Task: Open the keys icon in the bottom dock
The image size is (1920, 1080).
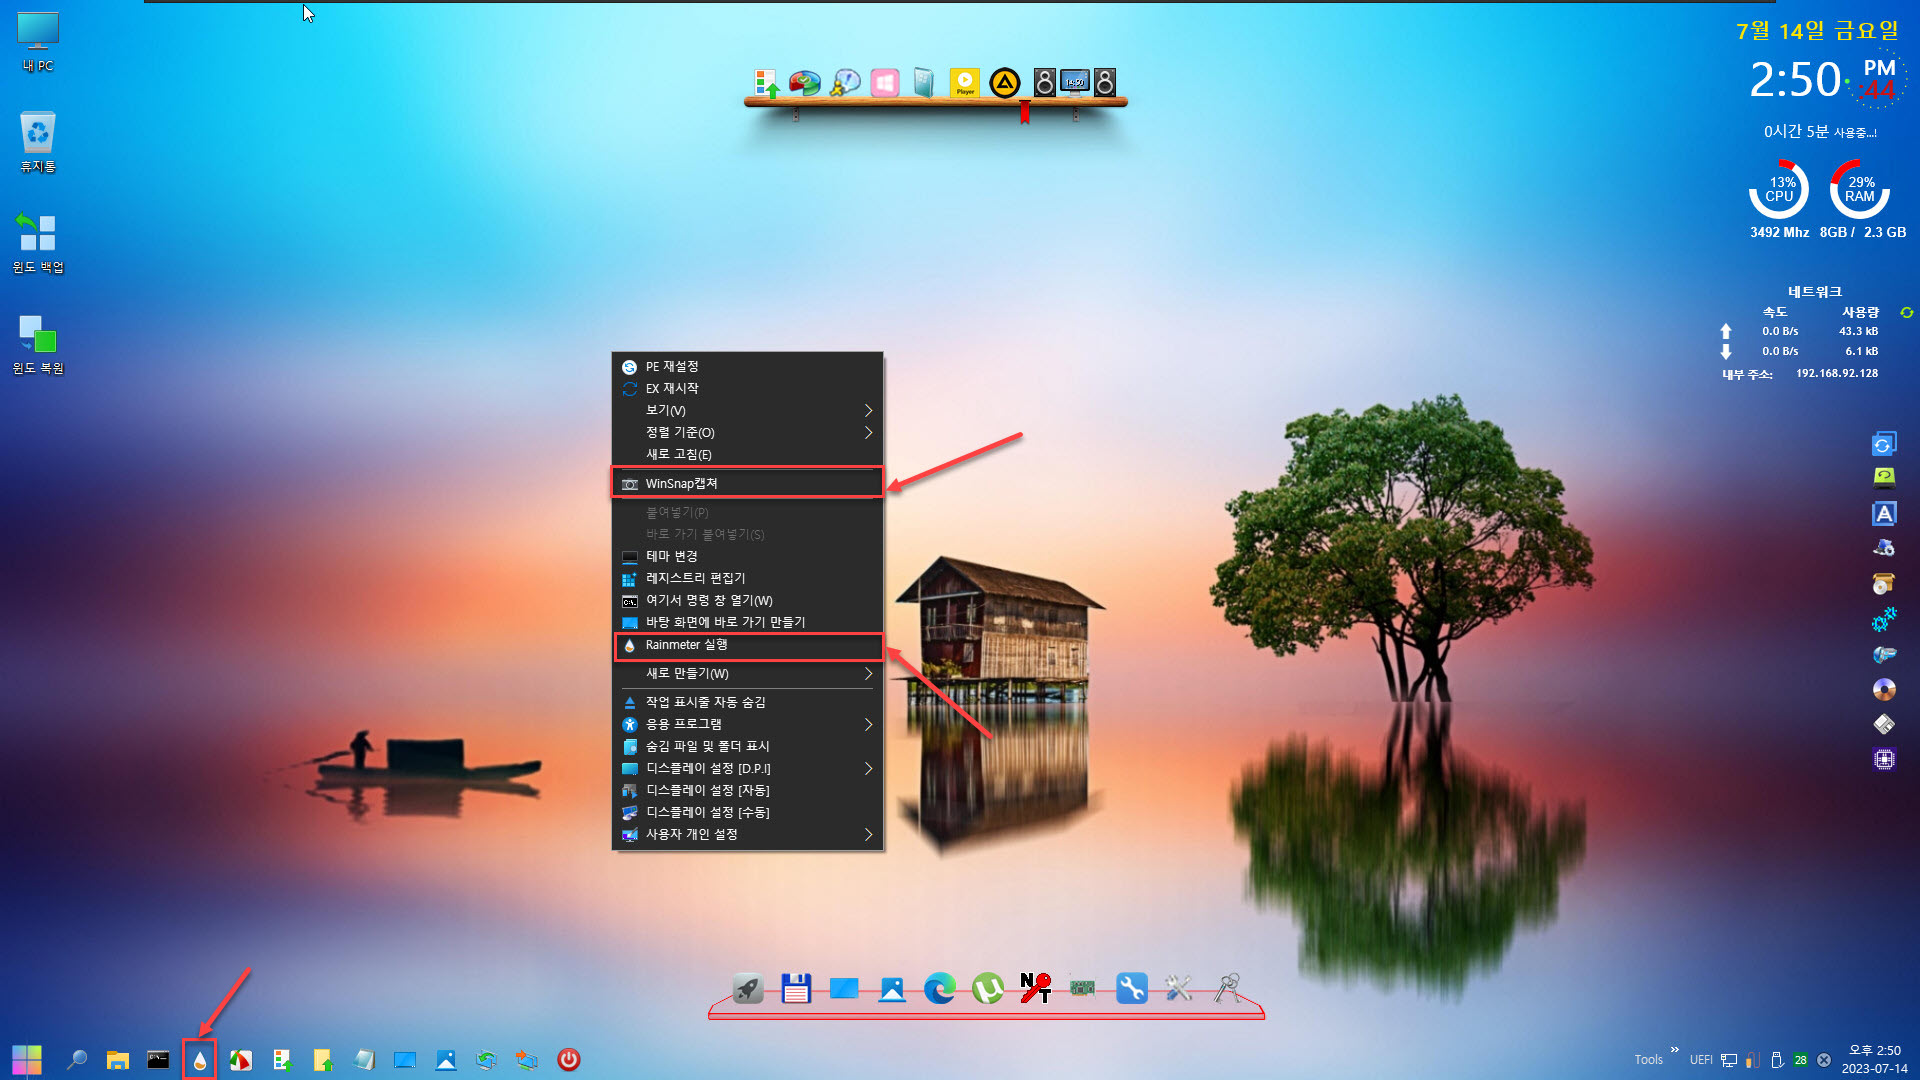Action: (x=1227, y=989)
